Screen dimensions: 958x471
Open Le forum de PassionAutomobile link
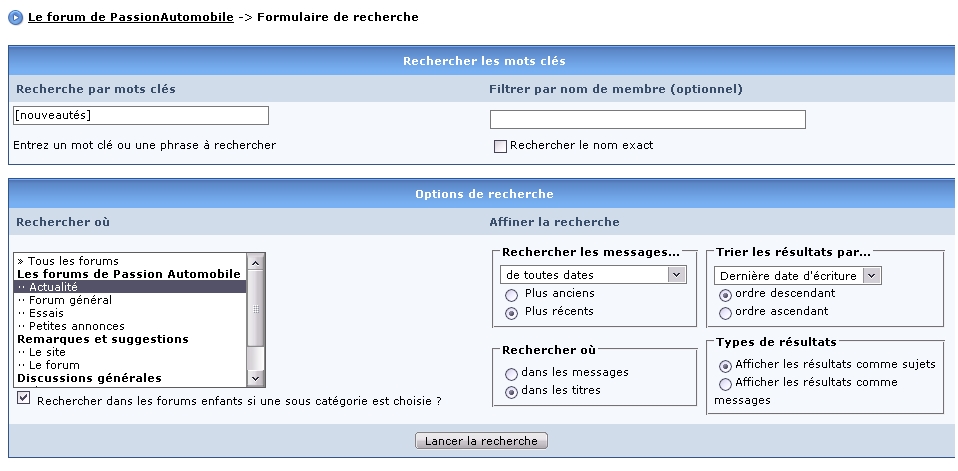coord(131,17)
